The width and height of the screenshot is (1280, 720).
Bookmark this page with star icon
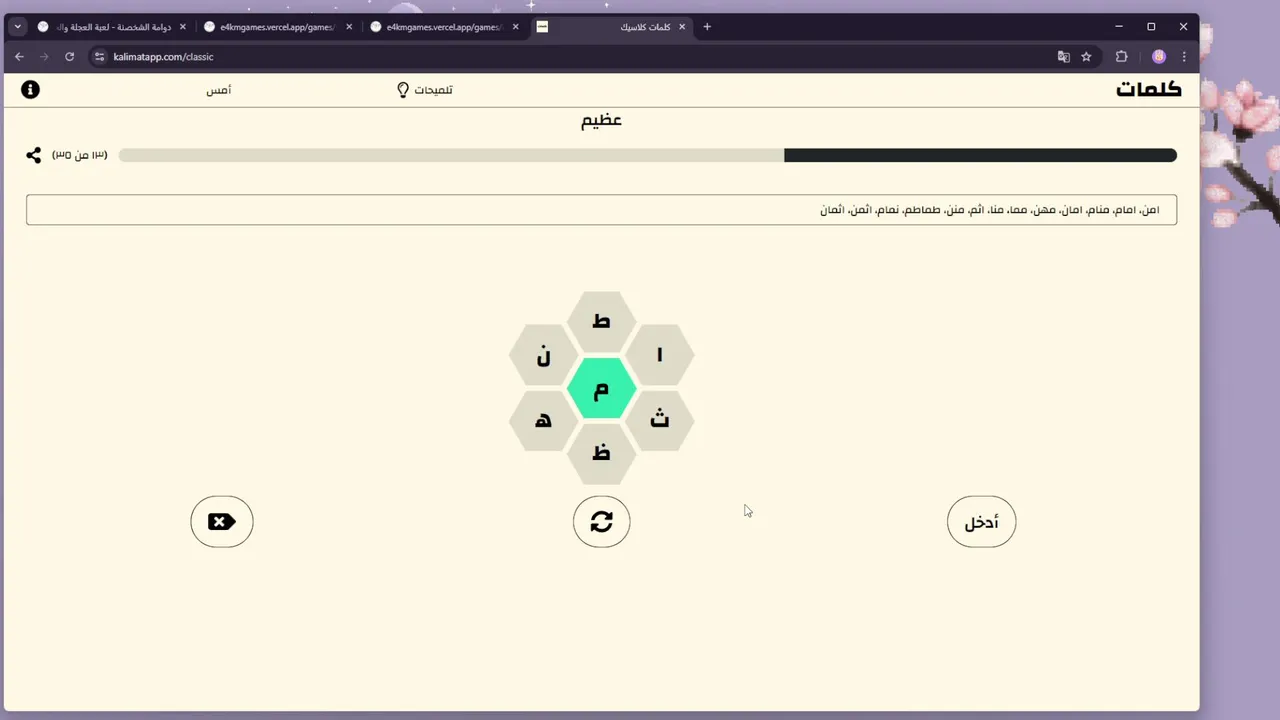coord(1086,57)
